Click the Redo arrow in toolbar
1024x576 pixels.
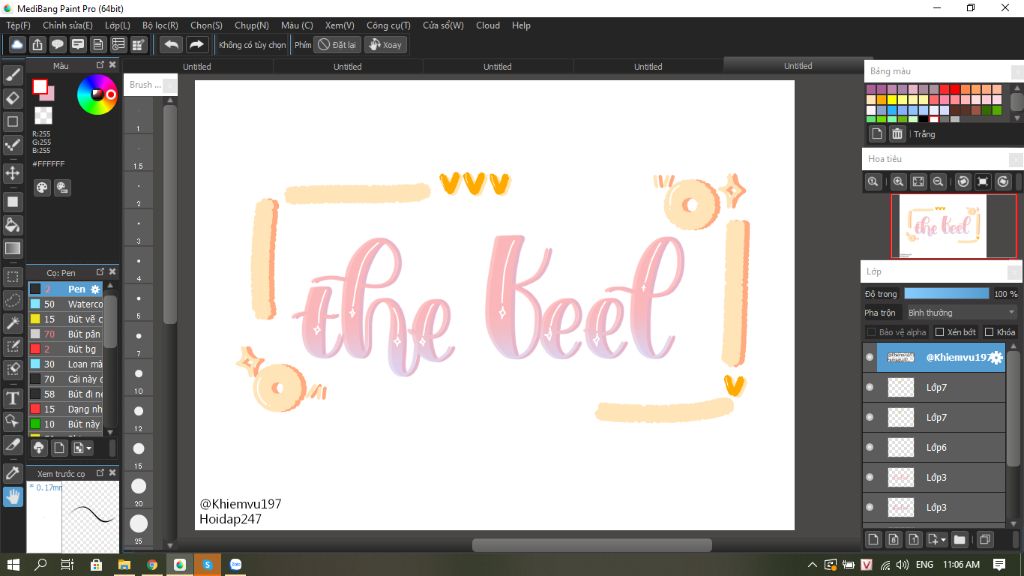[x=196, y=44]
